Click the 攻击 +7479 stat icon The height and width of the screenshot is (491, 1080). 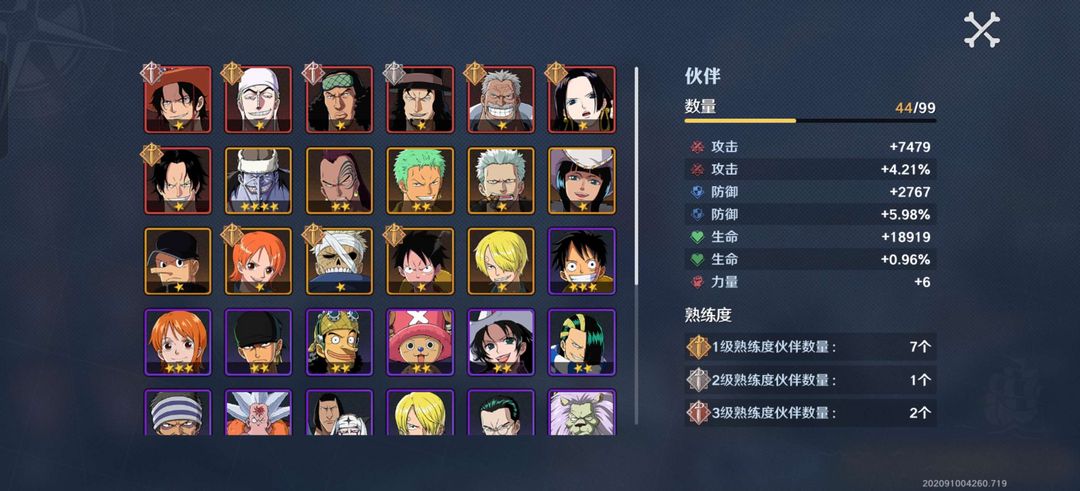[696, 147]
